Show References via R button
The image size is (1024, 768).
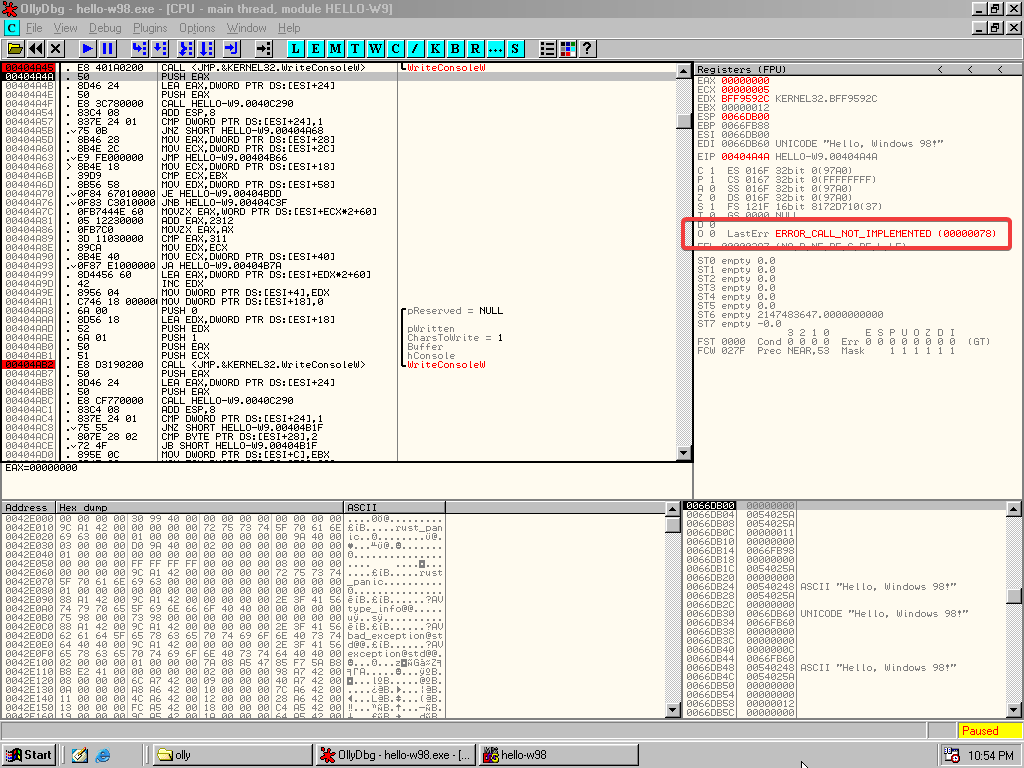[x=475, y=49]
